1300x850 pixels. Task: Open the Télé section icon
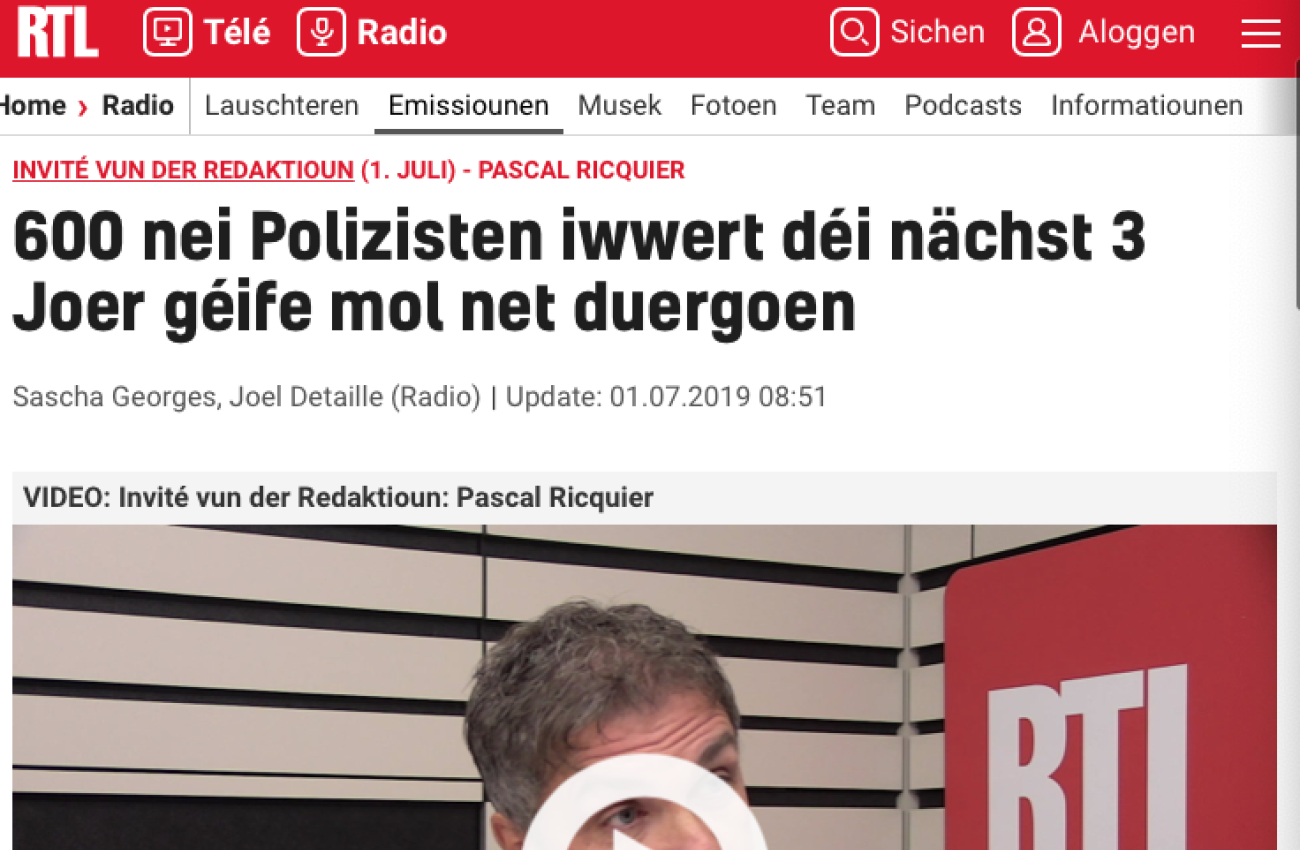pos(167,32)
